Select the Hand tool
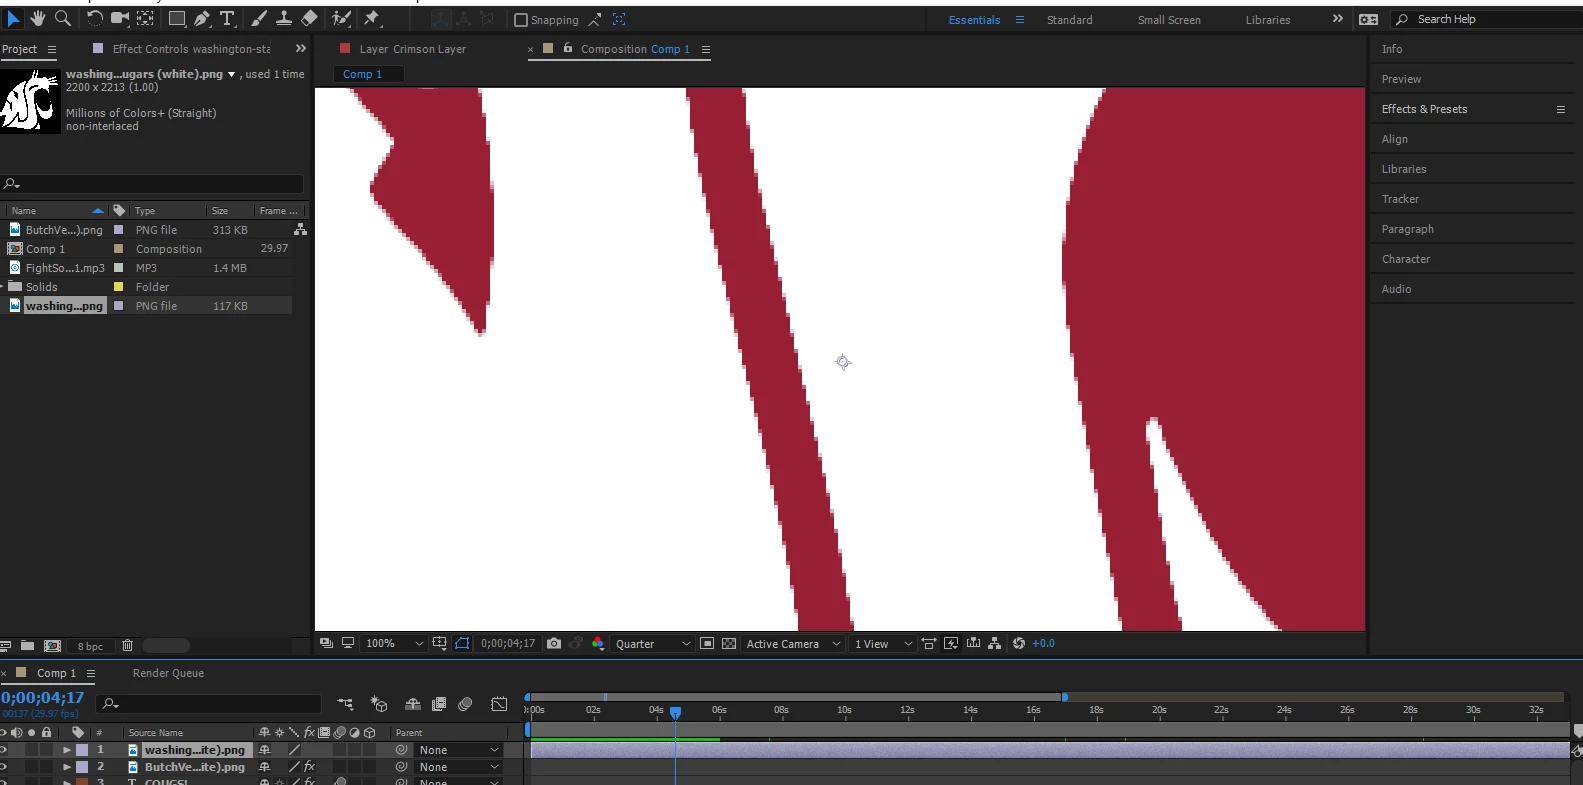Image resolution: width=1583 pixels, height=785 pixels. (x=38, y=18)
